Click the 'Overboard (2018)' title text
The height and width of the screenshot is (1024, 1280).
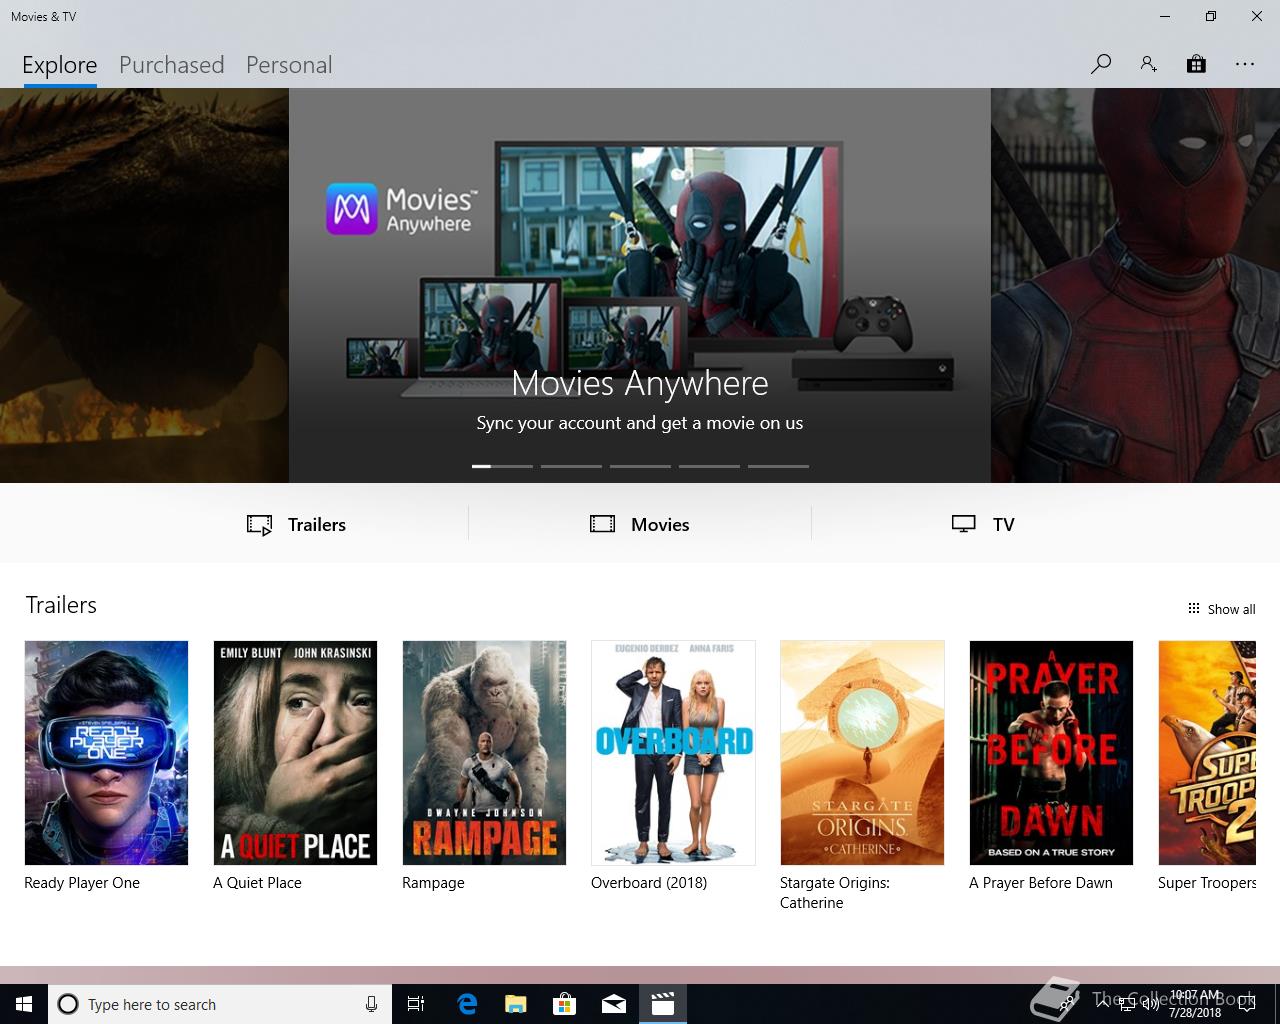(649, 883)
